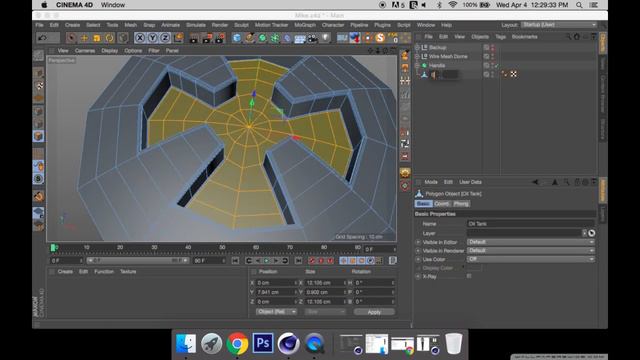Click frame 50 on the timeline ruler

222,248
